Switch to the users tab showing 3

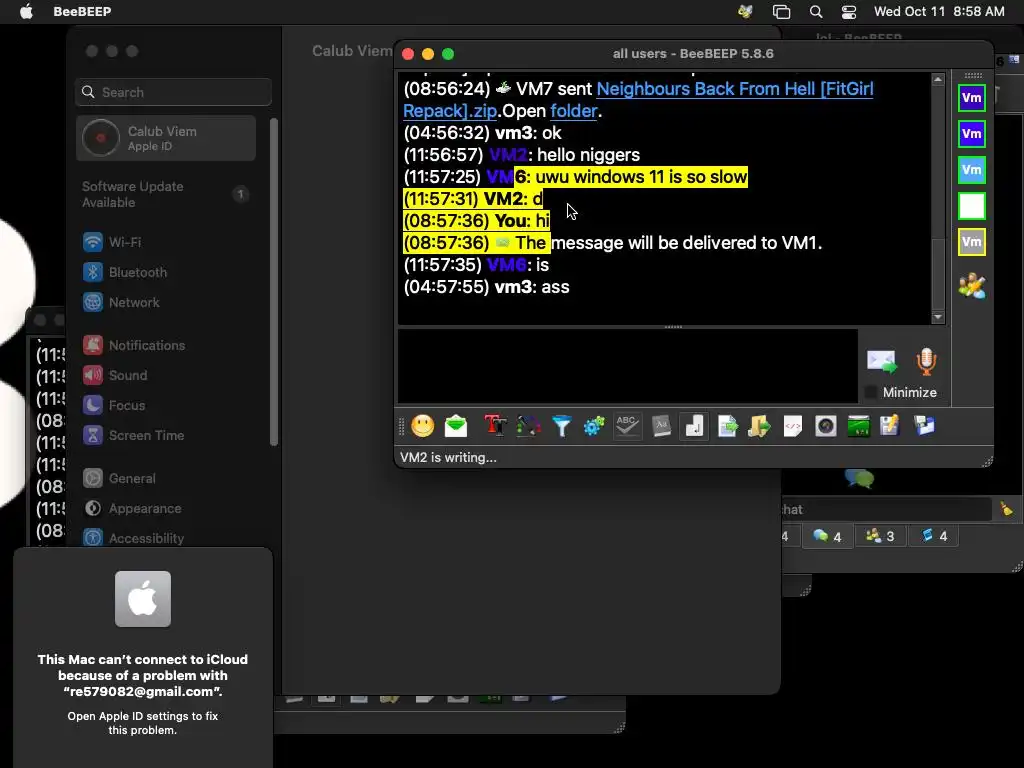tap(880, 536)
